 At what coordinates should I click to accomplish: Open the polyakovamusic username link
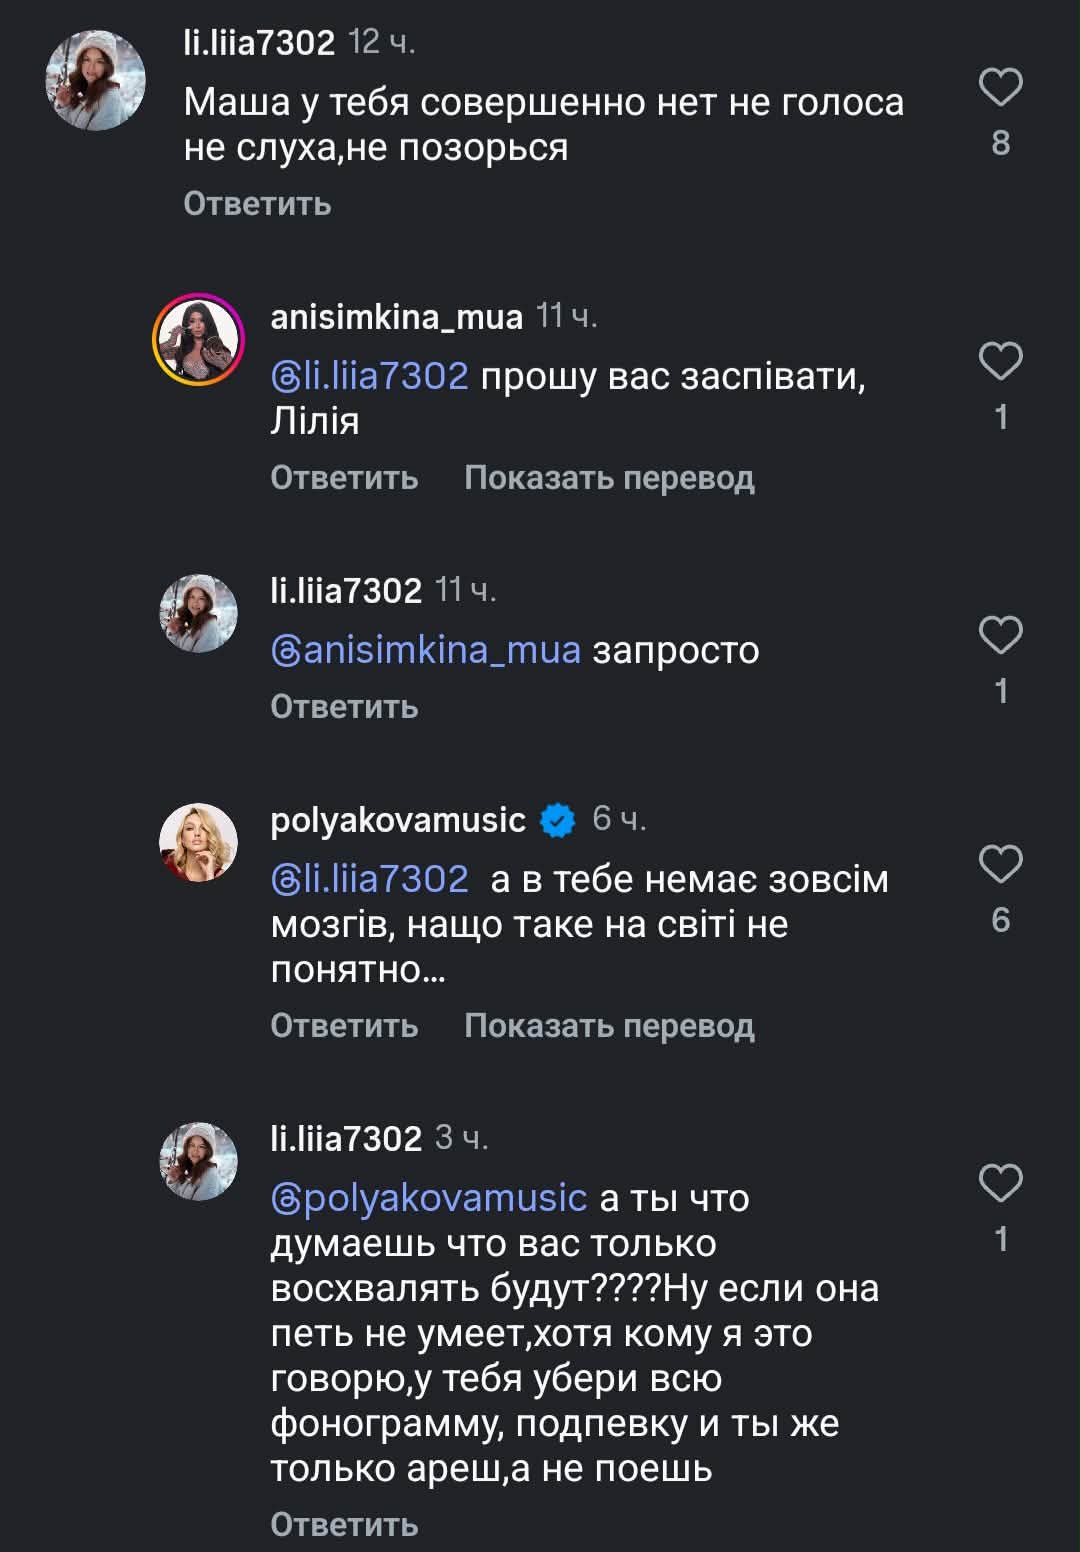coord(398,820)
